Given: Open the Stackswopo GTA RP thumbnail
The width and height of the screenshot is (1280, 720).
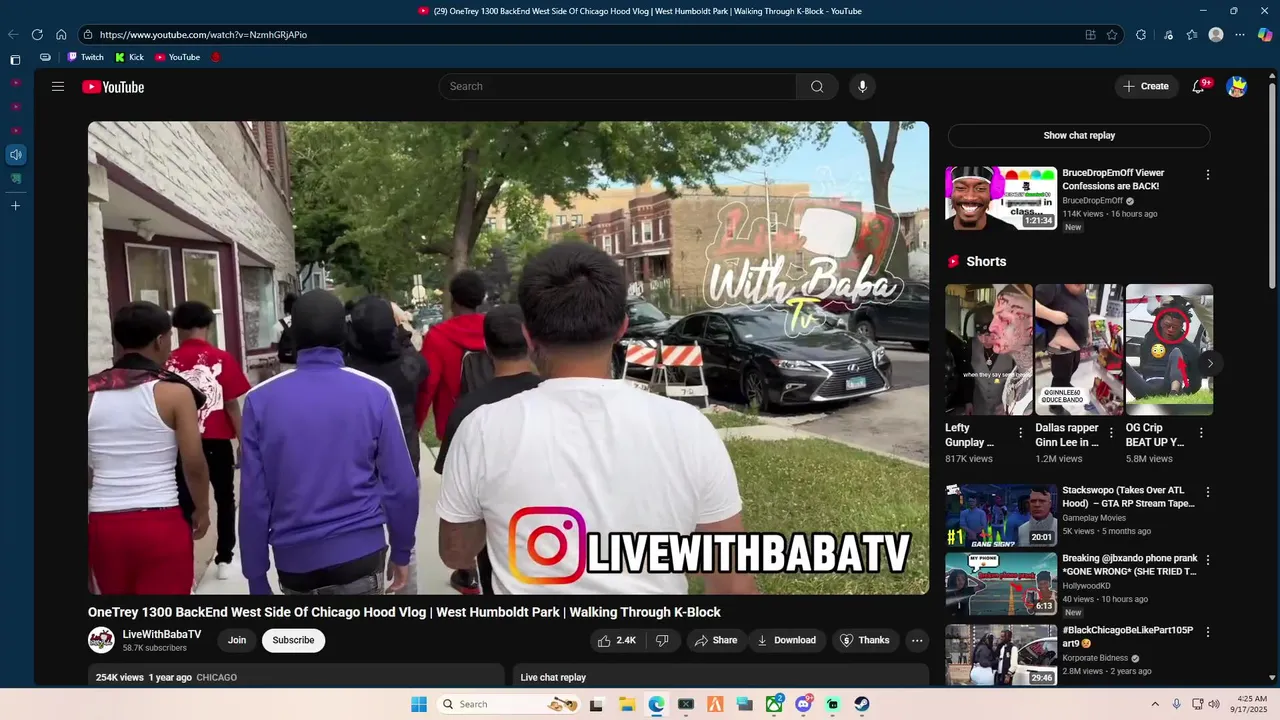Looking at the screenshot, I should (x=1001, y=515).
